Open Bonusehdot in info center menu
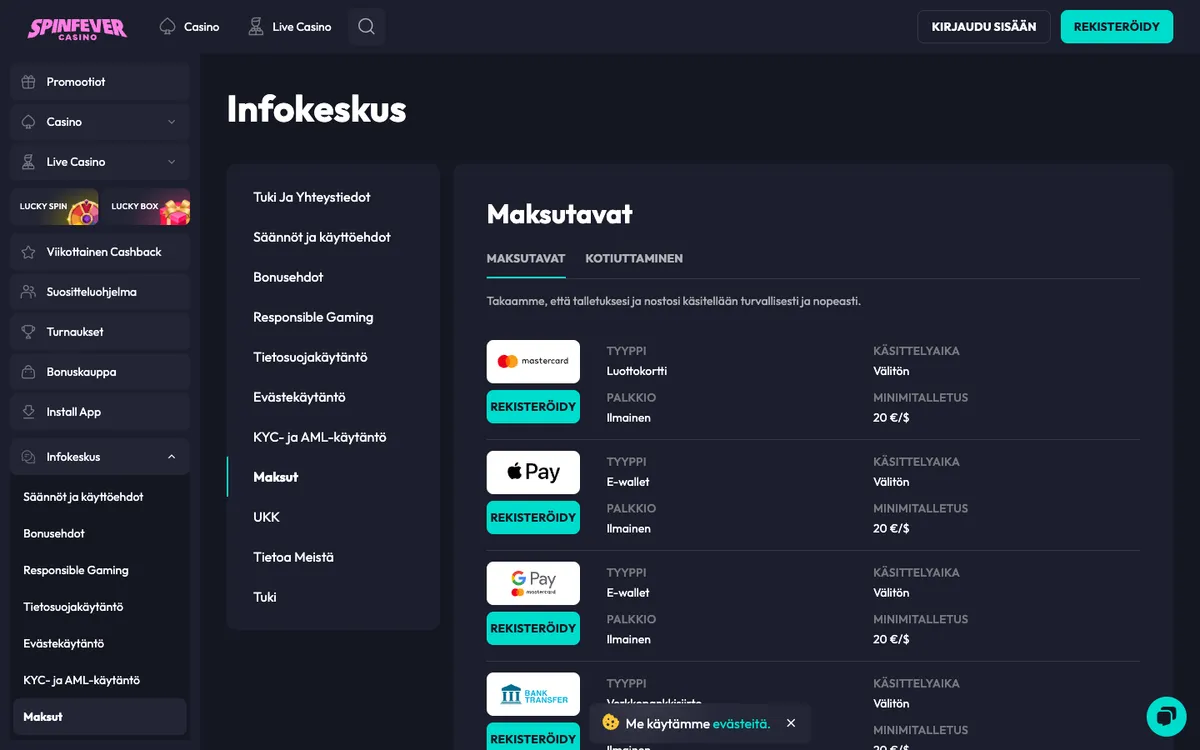 click(x=288, y=277)
